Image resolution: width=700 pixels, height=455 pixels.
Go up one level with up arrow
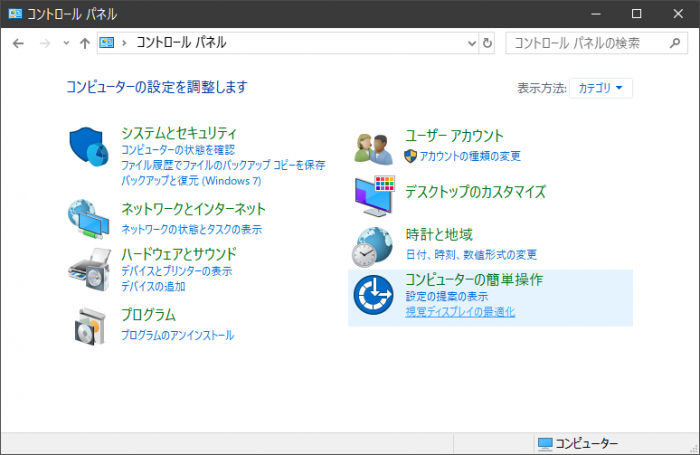click(85, 43)
